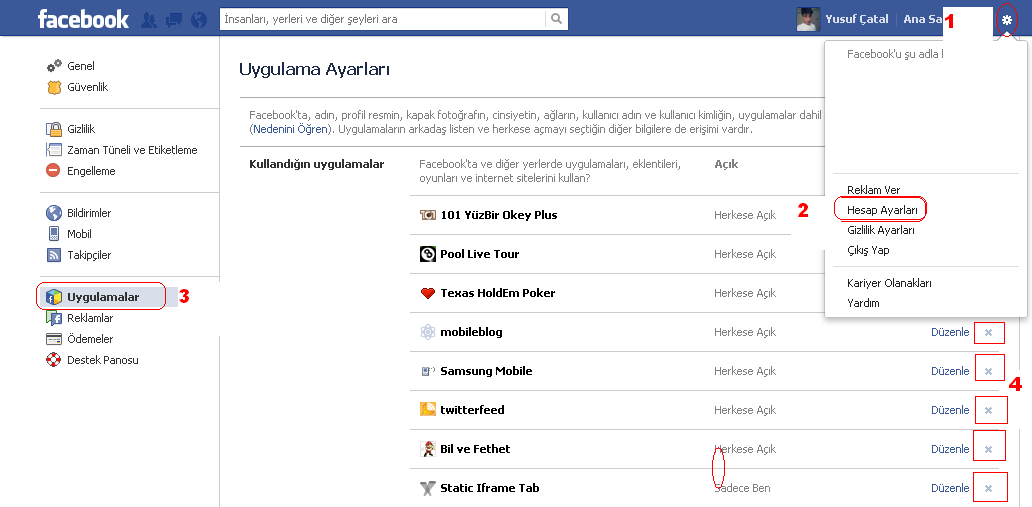Open the gear settings menu icon
Screen dimensions: 1032x507
coord(1007,20)
